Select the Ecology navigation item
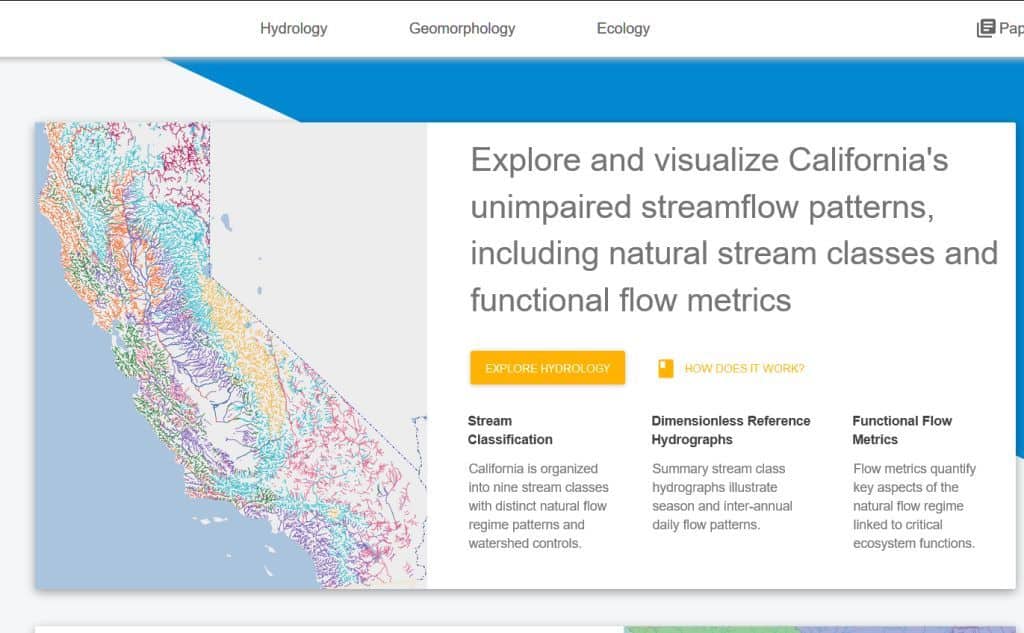 pyautogui.click(x=623, y=29)
